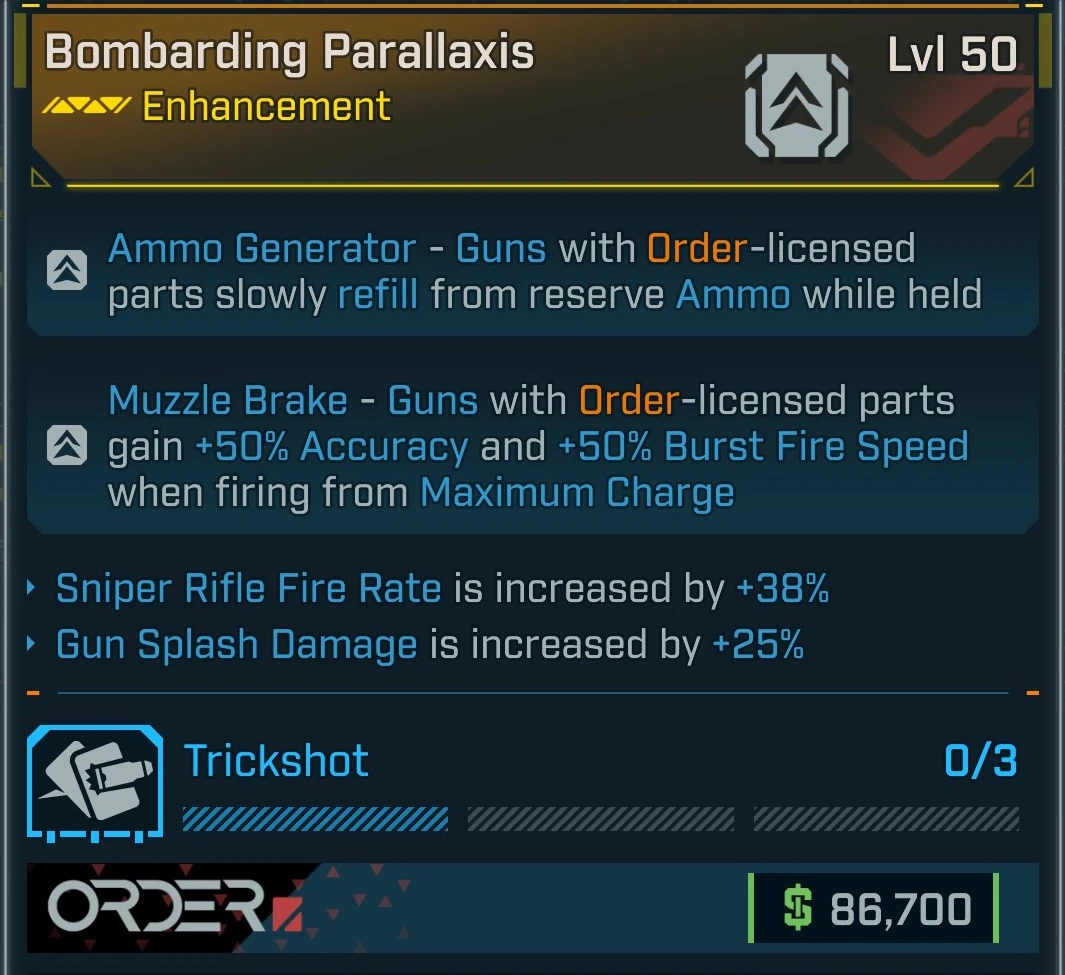Click the large Enhancement item icon
Screen dimensions: 1065x975
[x=797, y=106]
